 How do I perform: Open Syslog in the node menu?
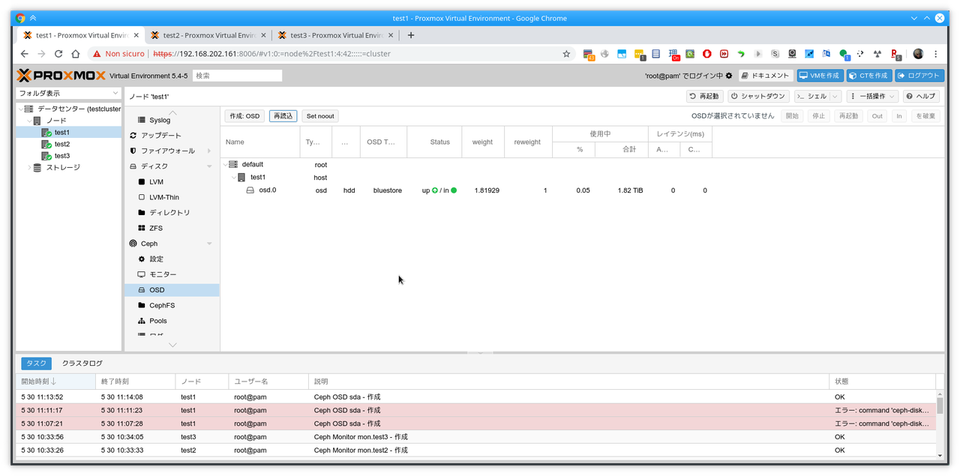(159, 120)
